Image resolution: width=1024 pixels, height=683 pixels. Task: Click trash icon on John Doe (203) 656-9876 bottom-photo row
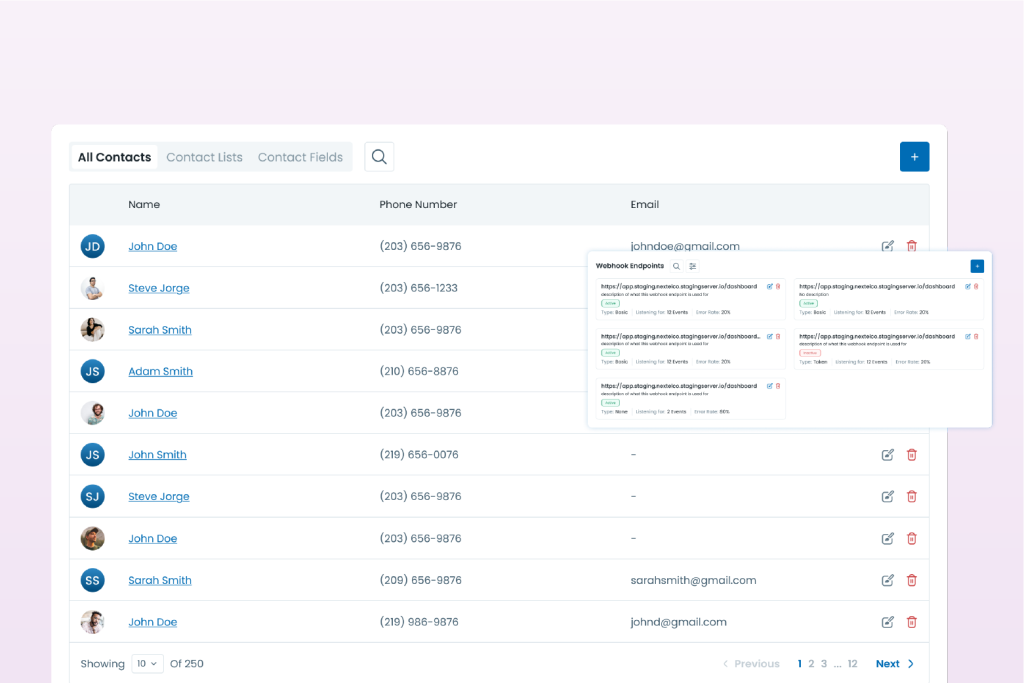tap(911, 538)
